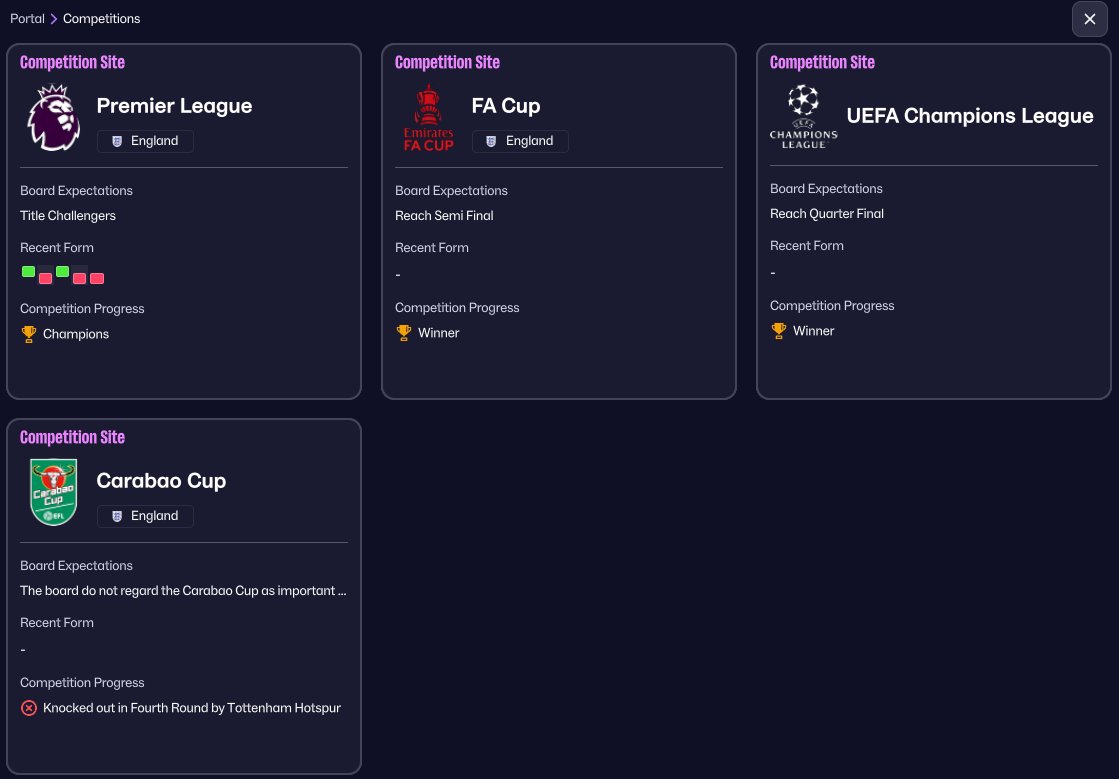Click the England tag under Carabao Cup

[x=145, y=516]
